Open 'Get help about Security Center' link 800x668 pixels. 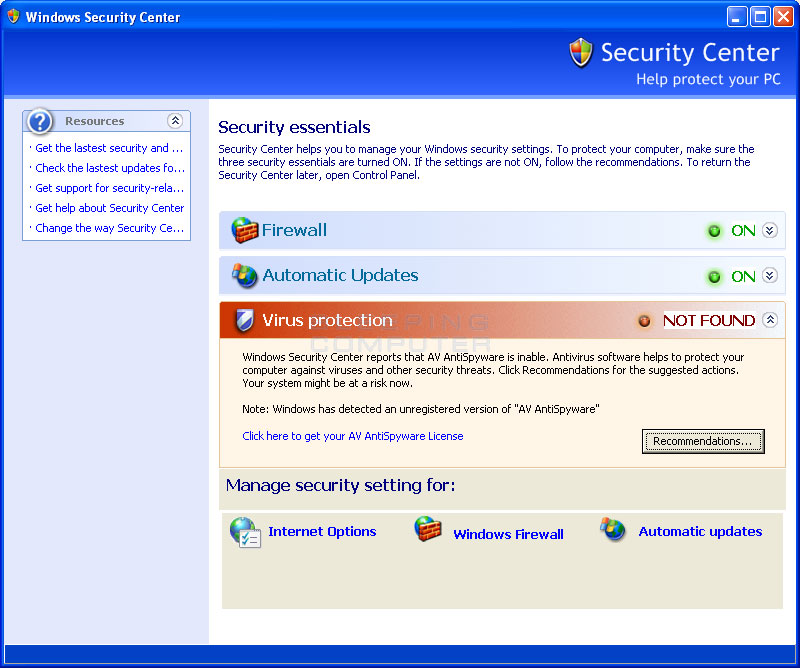coord(109,208)
